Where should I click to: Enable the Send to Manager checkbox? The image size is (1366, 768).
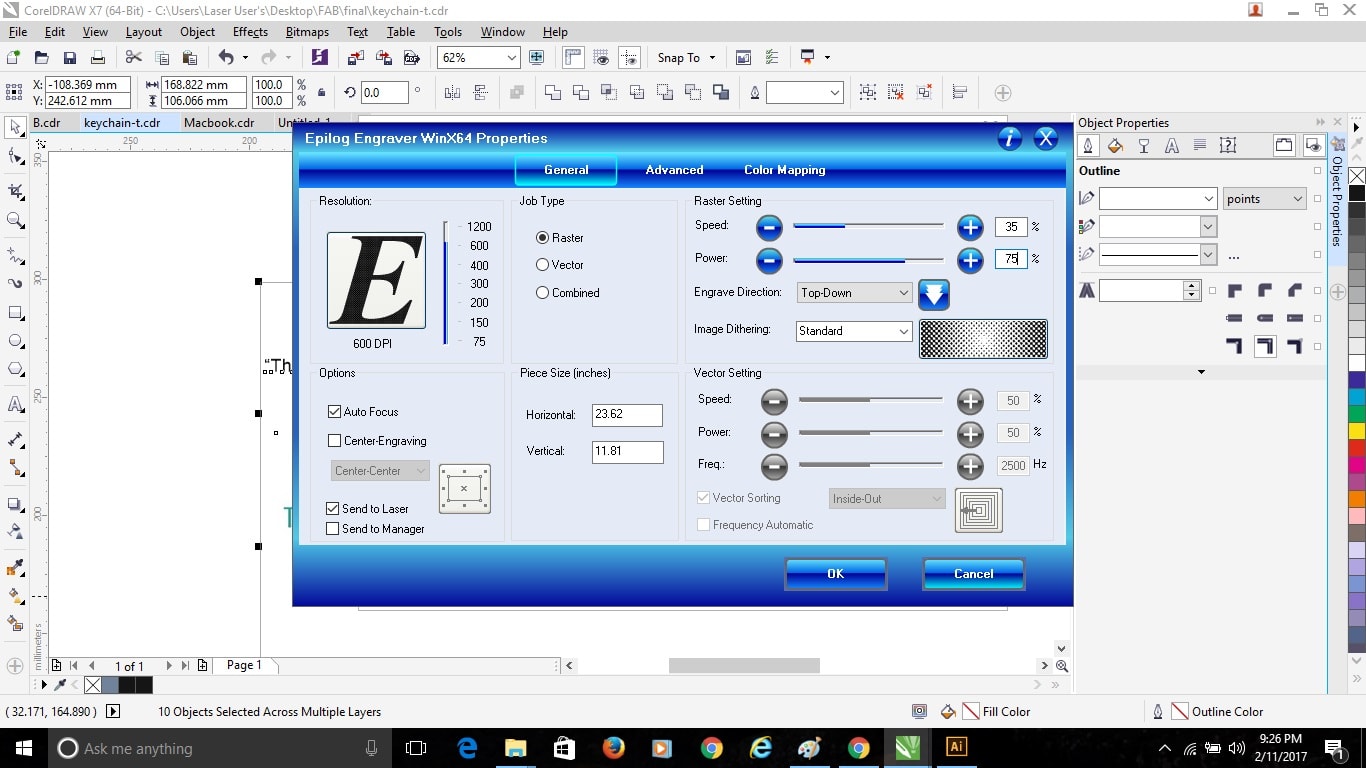333,529
